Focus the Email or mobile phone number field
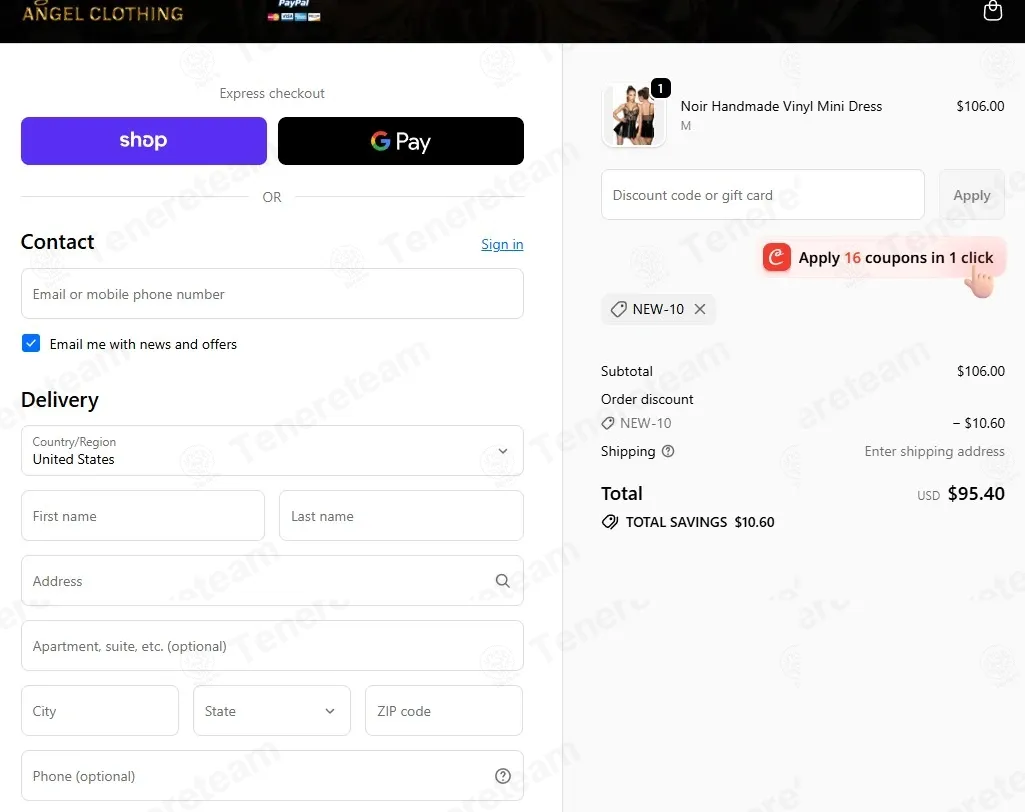Viewport: 1025px width, 812px height. pos(272,294)
